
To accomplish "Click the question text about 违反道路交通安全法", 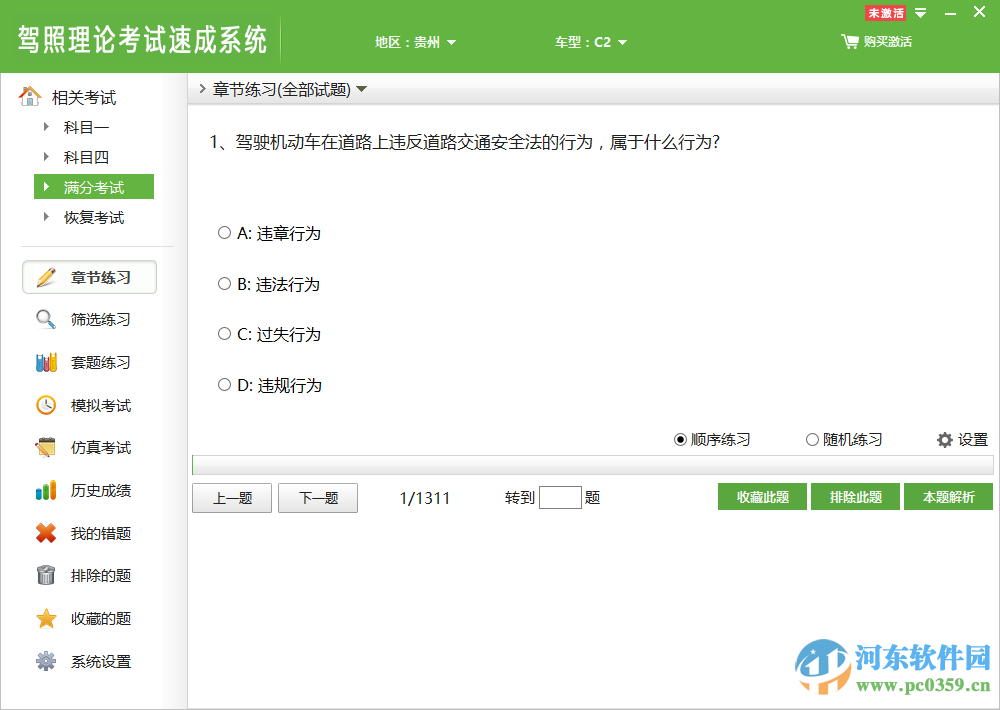I will coord(464,142).
